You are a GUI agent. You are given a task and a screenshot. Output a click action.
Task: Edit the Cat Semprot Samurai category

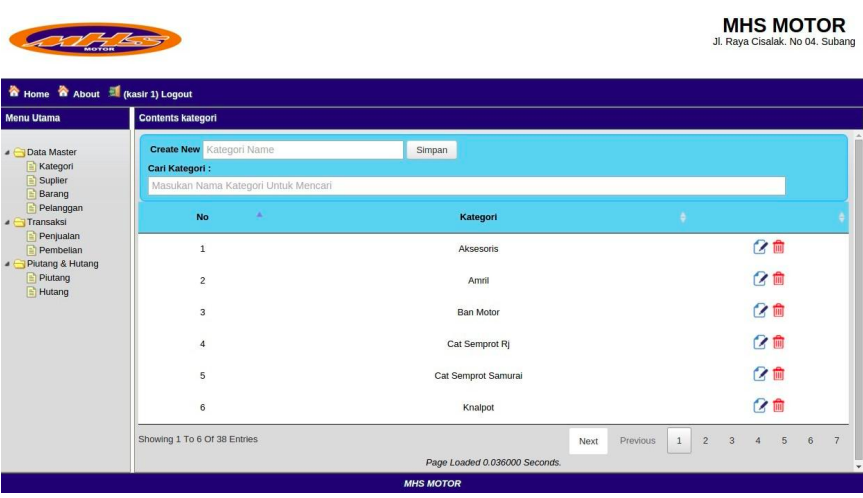(760, 374)
